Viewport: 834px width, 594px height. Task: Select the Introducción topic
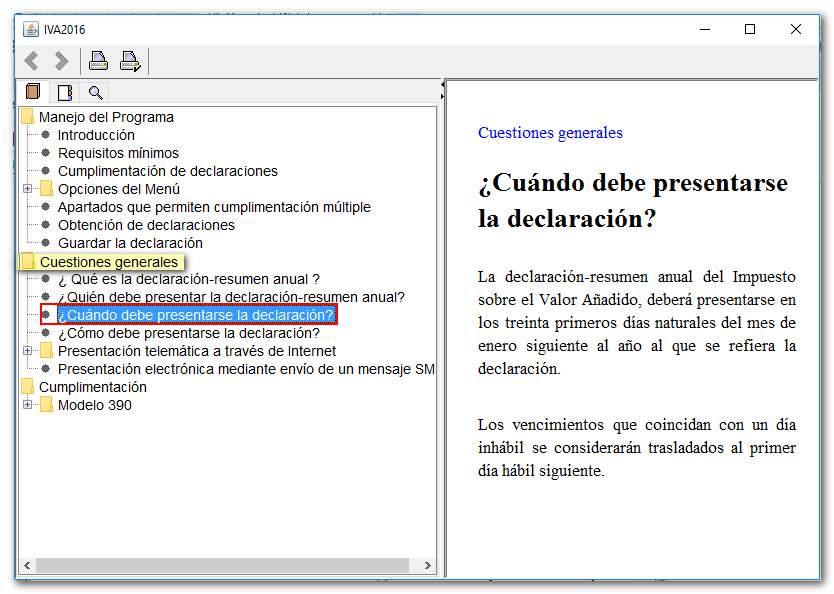[x=96, y=135]
